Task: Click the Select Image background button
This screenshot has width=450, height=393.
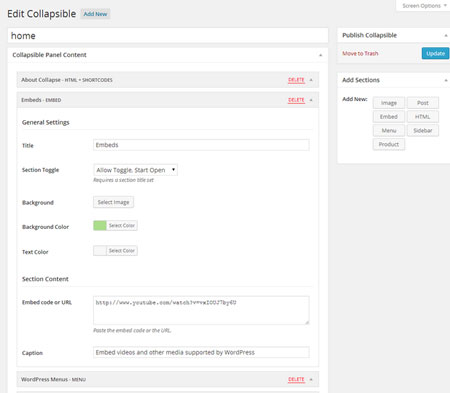Action: (x=113, y=202)
